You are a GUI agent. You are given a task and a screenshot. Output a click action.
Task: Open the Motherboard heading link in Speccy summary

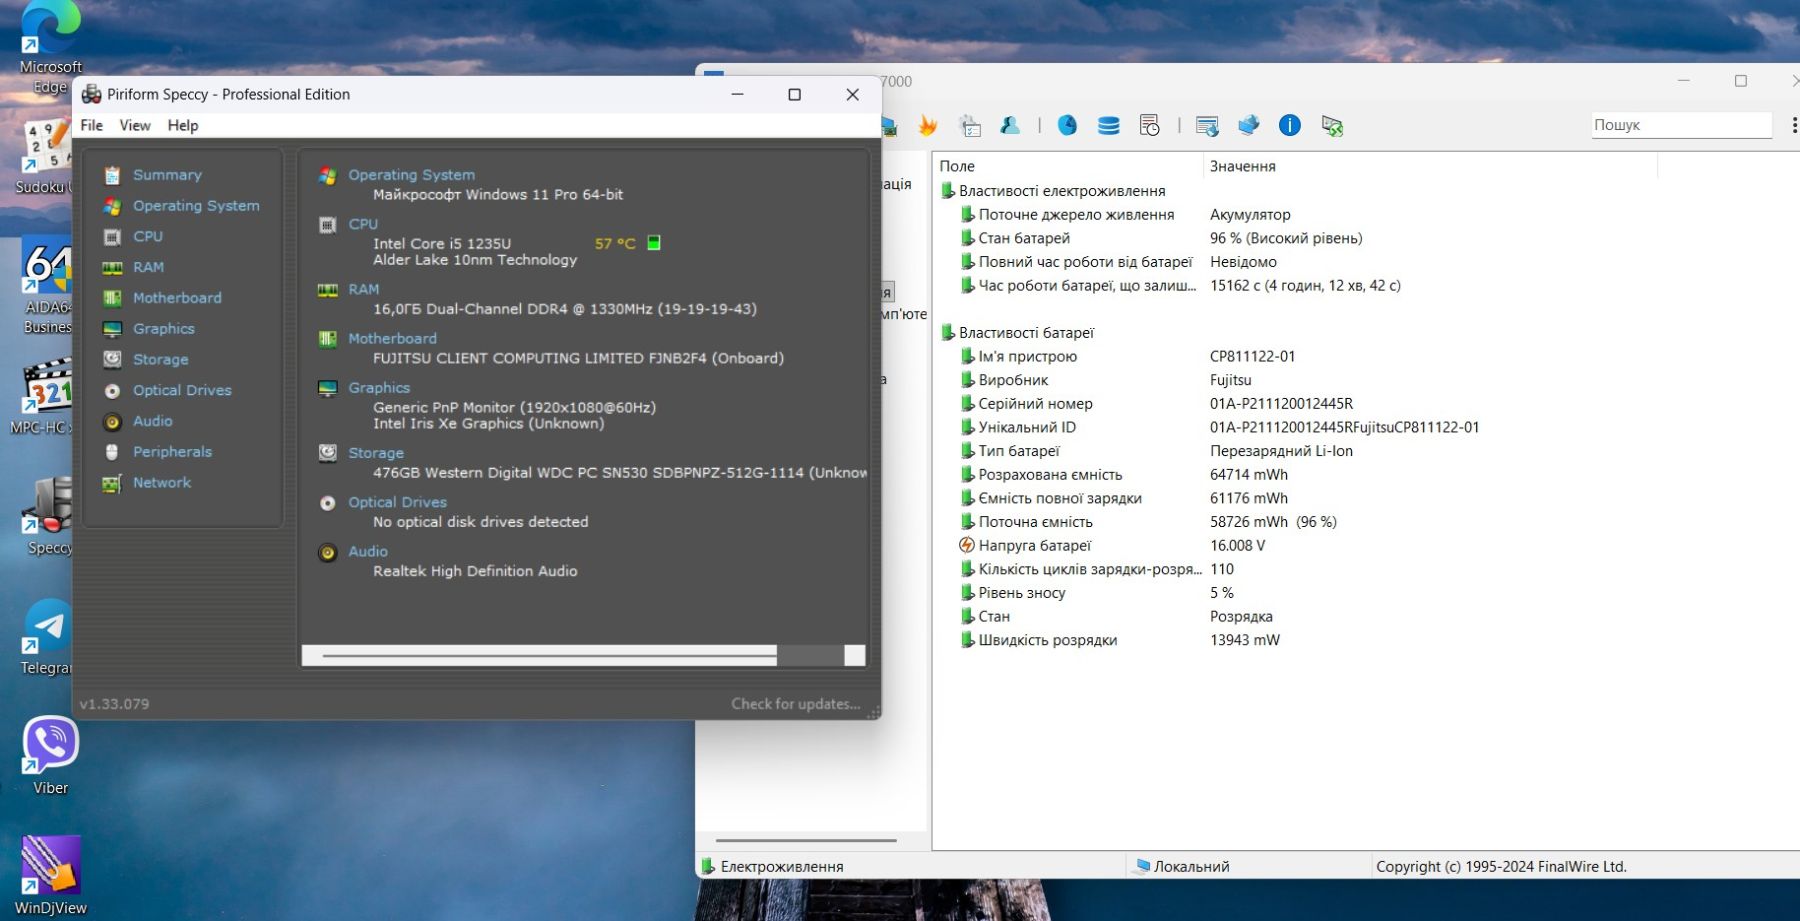point(392,339)
